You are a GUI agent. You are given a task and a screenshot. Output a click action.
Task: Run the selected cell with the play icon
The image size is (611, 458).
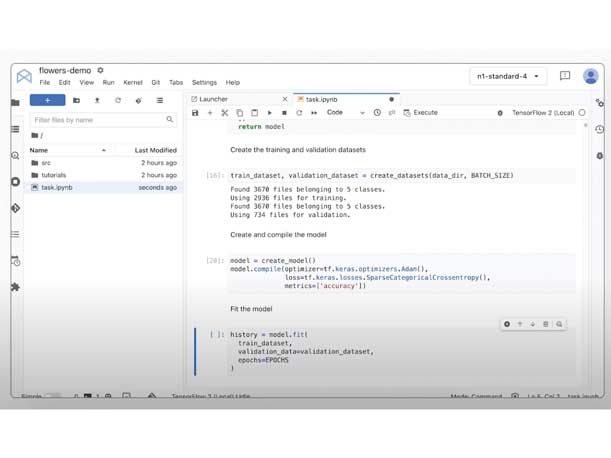(x=270, y=113)
